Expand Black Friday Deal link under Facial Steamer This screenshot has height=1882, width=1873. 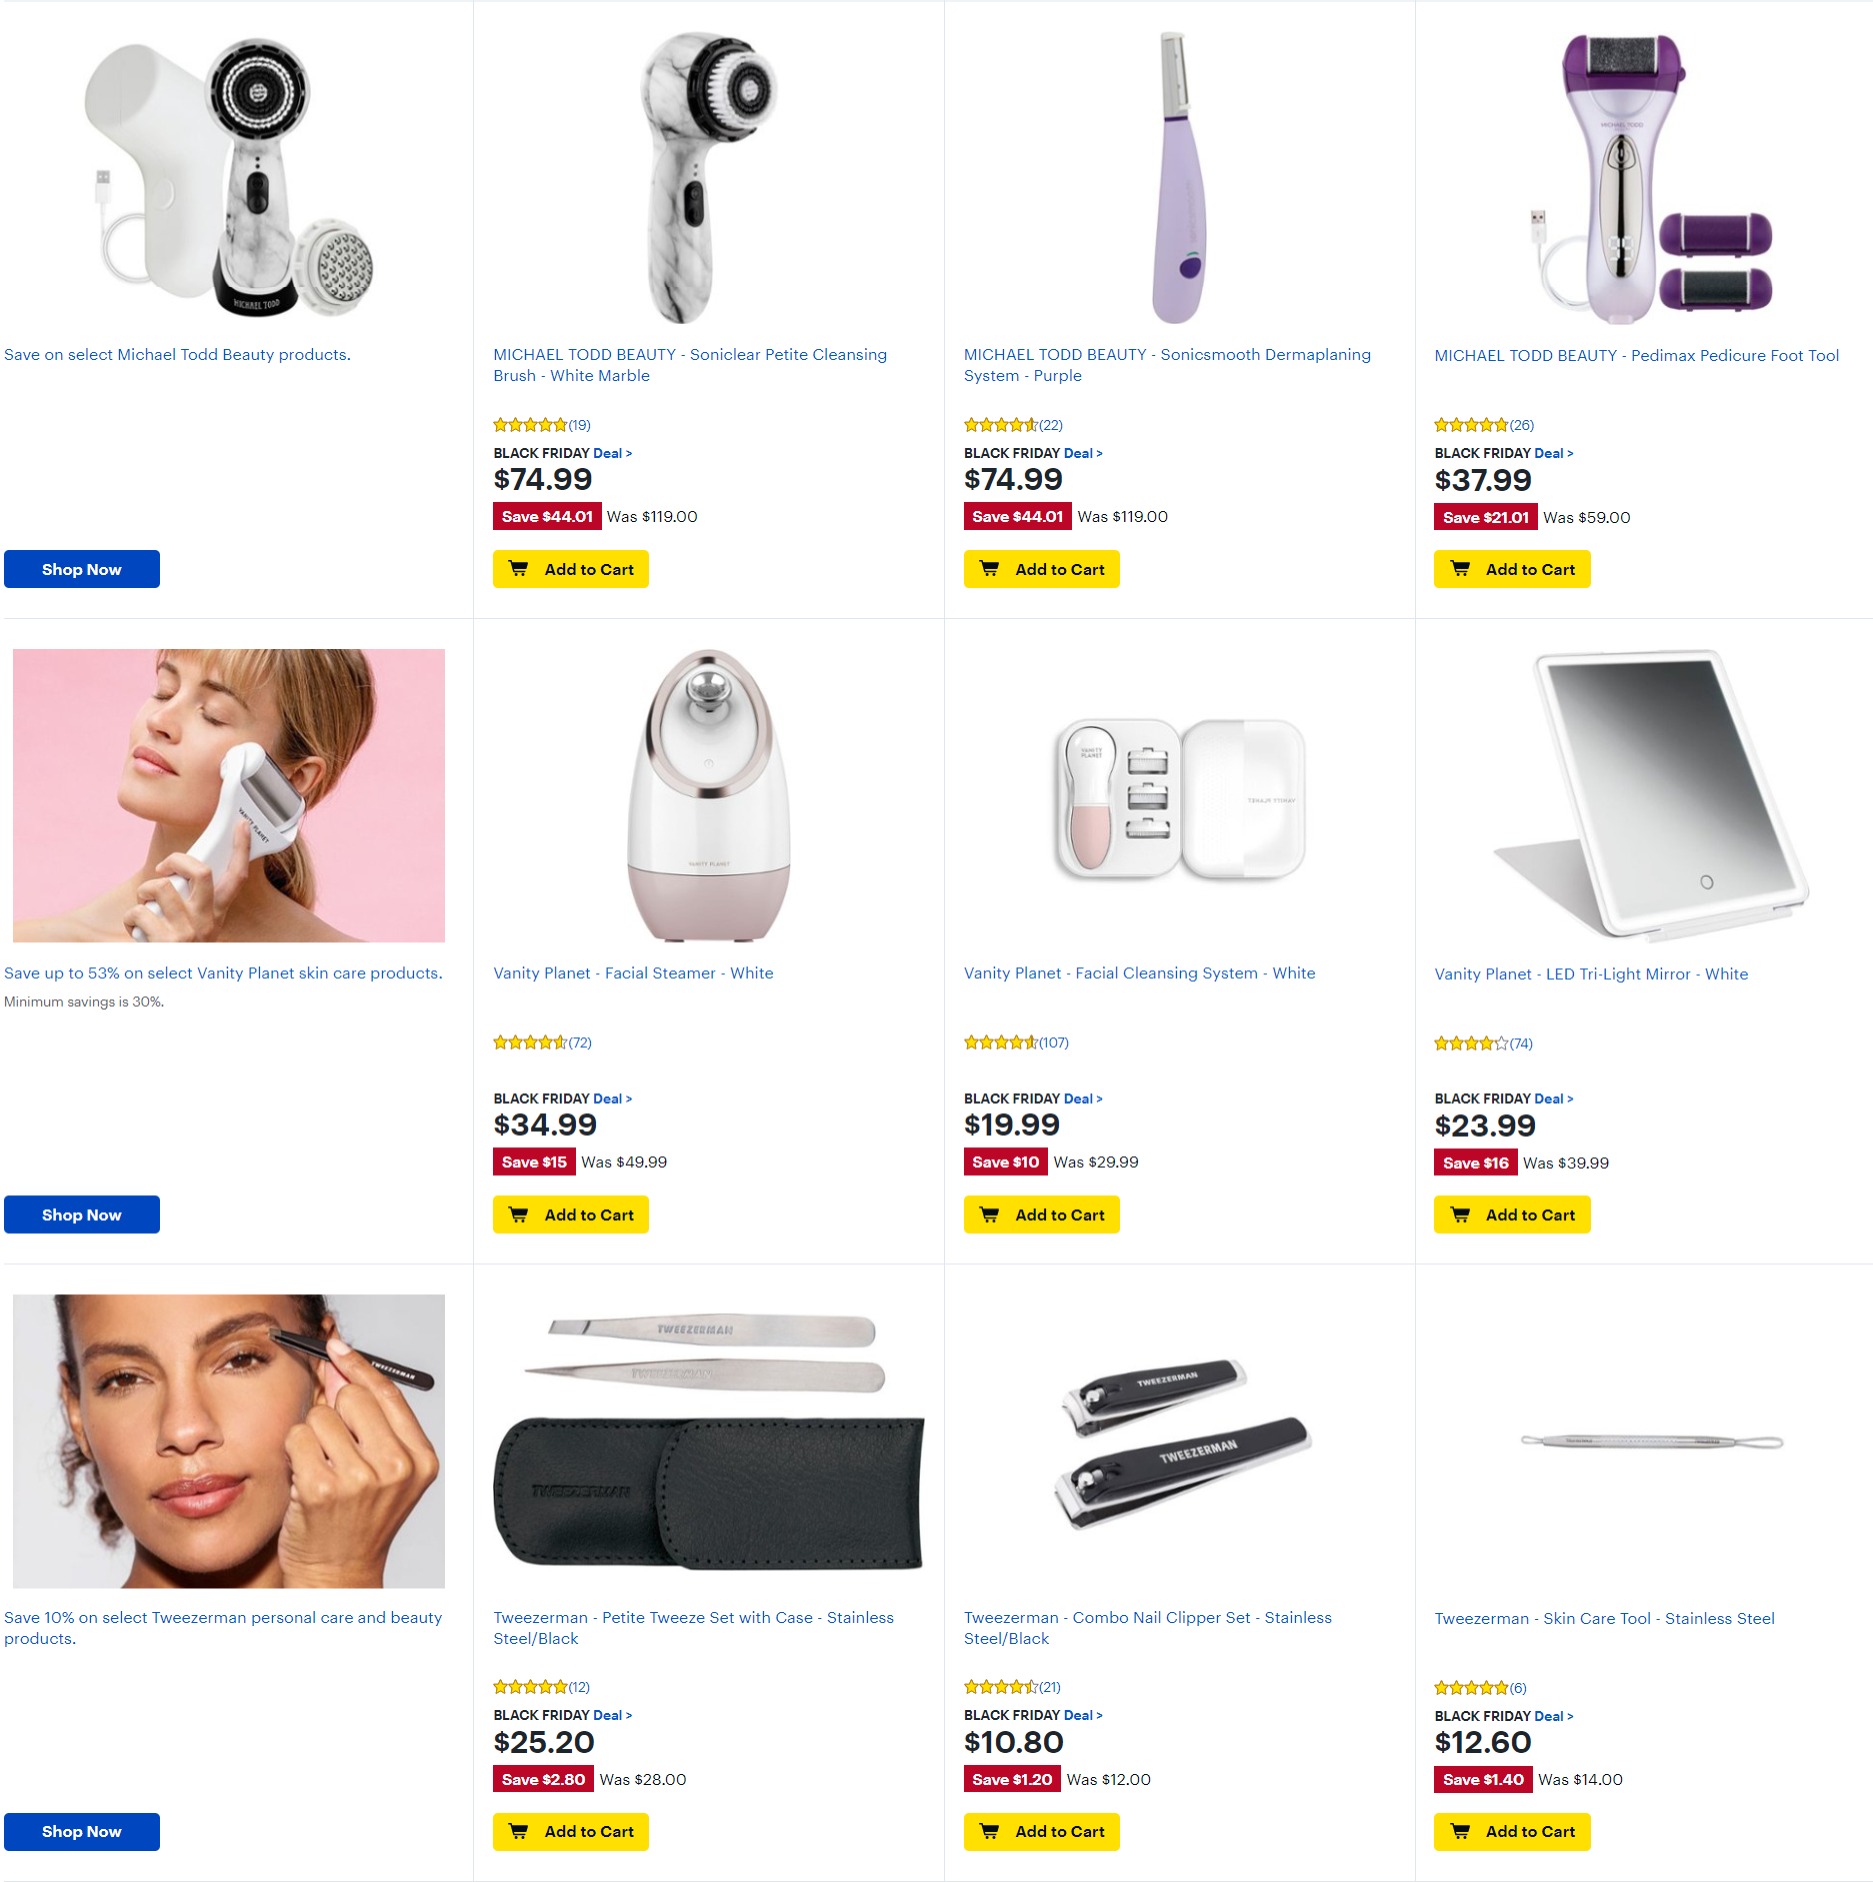[x=612, y=1098]
